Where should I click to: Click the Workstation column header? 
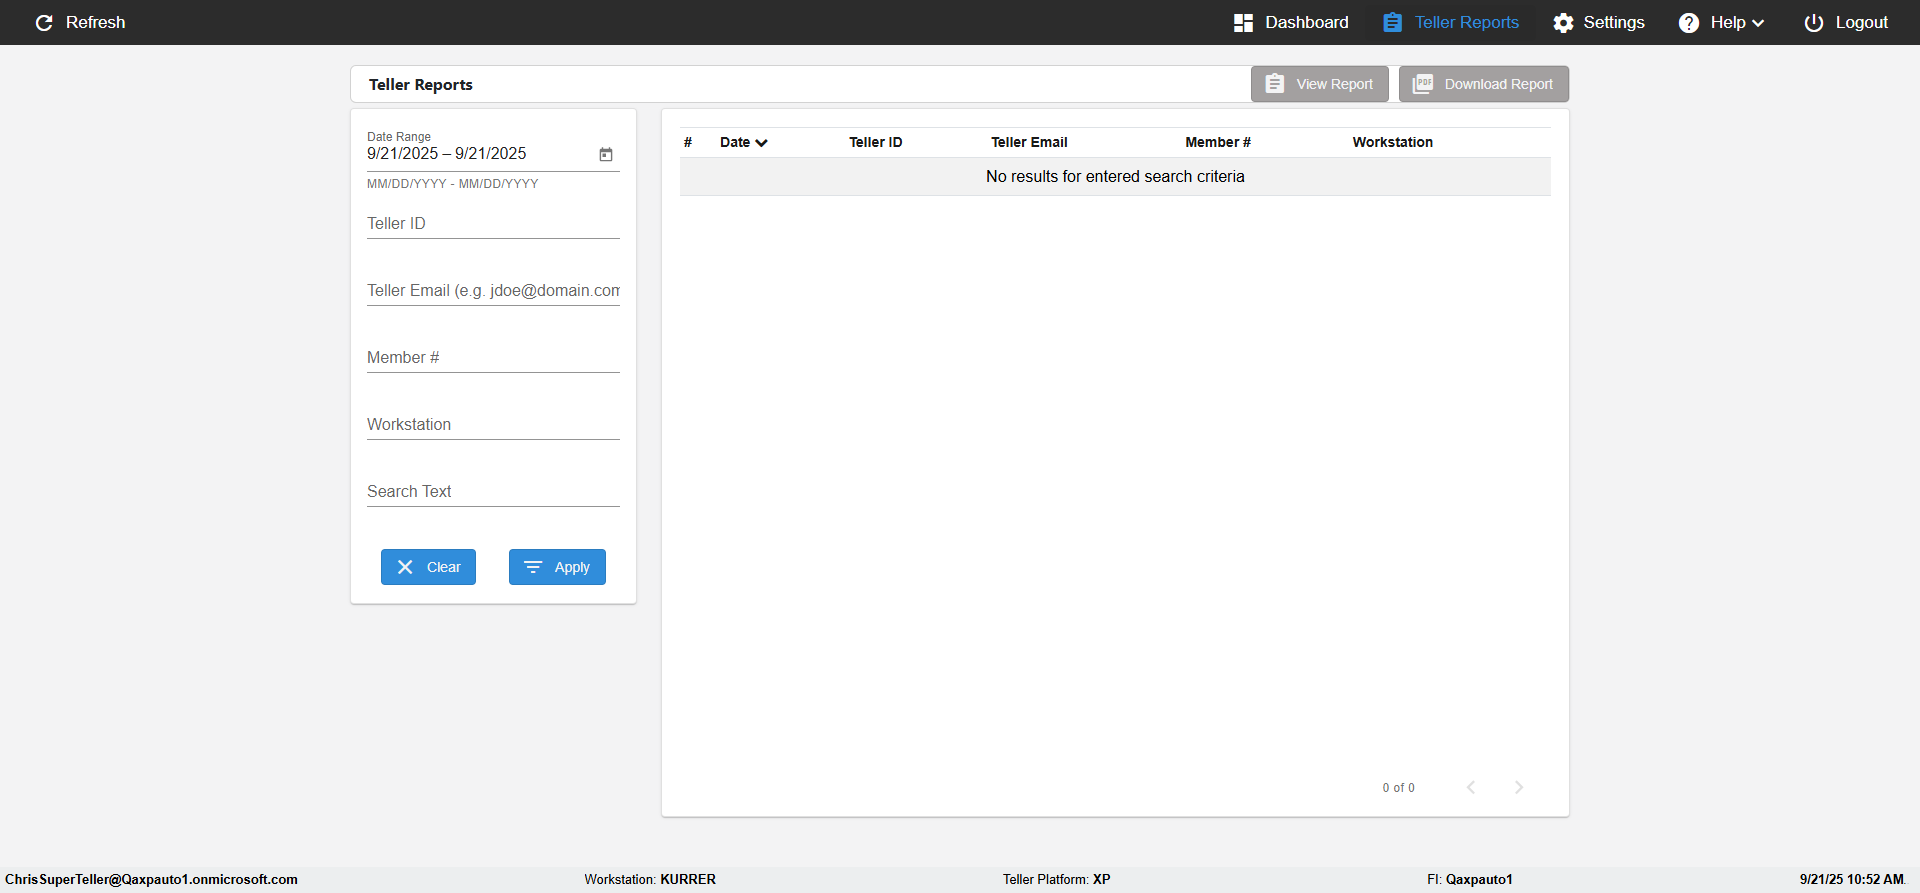click(1393, 142)
